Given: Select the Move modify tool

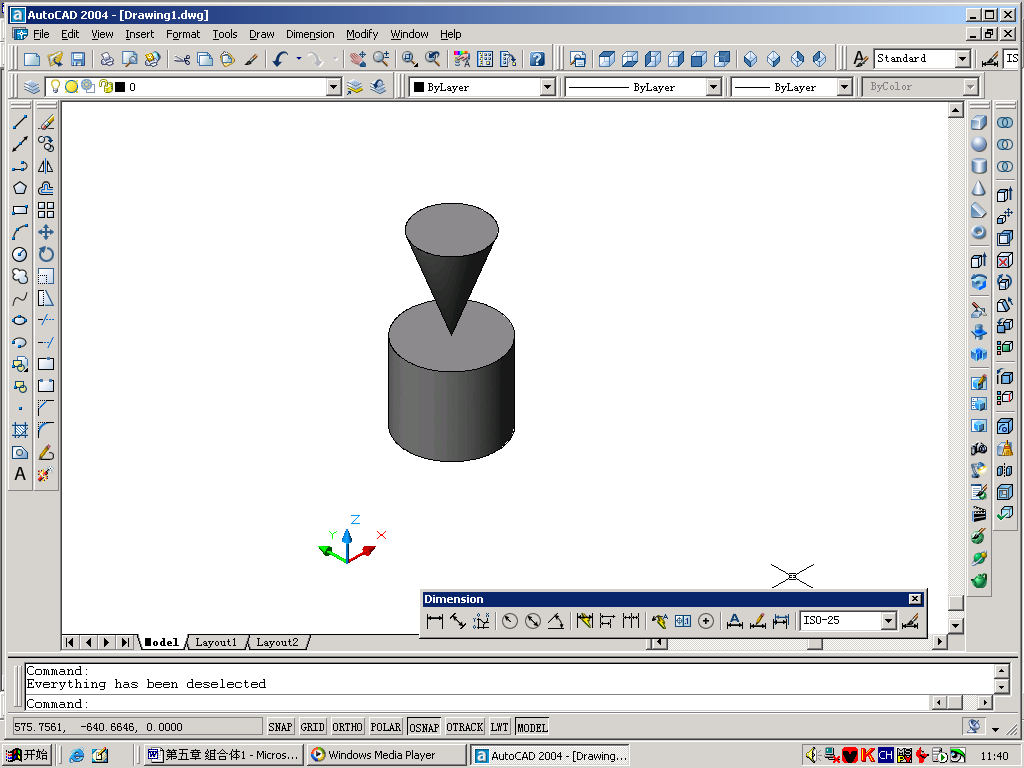Looking at the screenshot, I should click(46, 232).
